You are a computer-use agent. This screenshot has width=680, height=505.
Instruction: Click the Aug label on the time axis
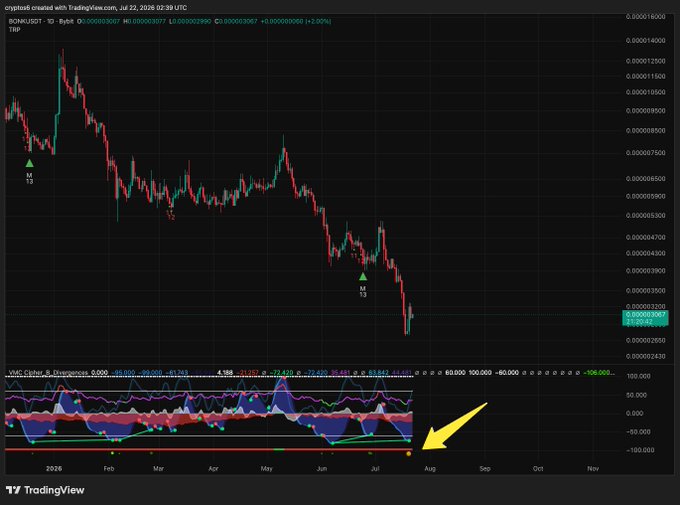(x=430, y=468)
